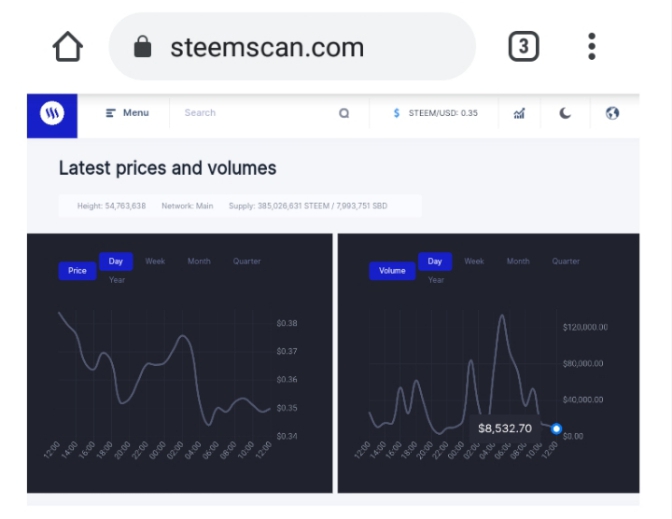Click the STEEM/USD price indicator
This screenshot has height=519, width=672.
coord(436,113)
